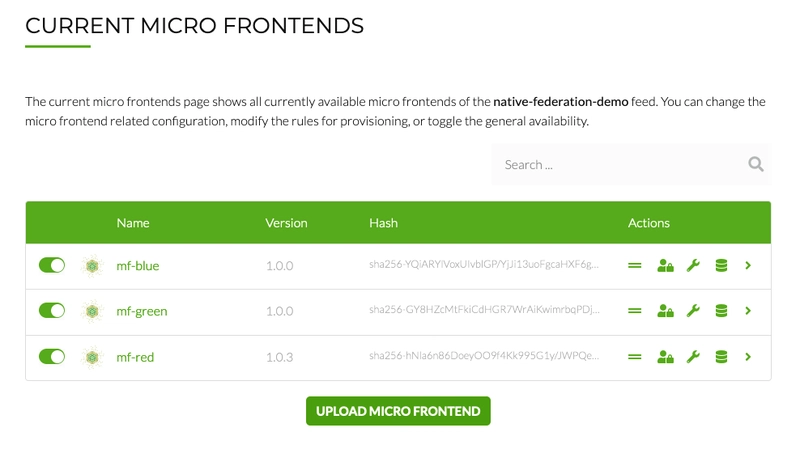Click the database icon in mf-red row
Screen dimensions: 800x449
point(721,357)
